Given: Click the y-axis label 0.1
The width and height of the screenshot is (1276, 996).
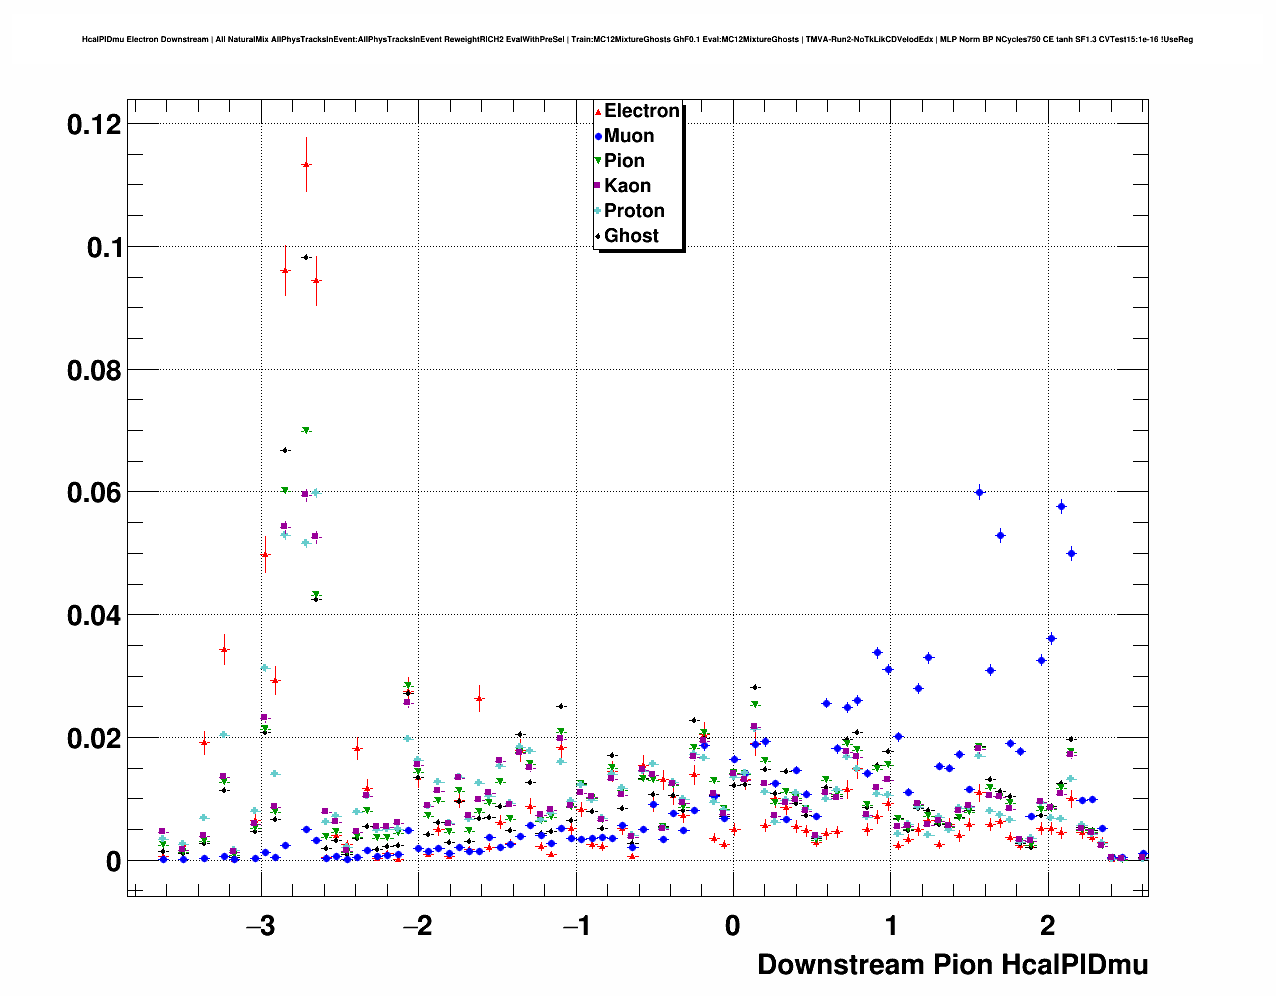Looking at the screenshot, I should [104, 248].
